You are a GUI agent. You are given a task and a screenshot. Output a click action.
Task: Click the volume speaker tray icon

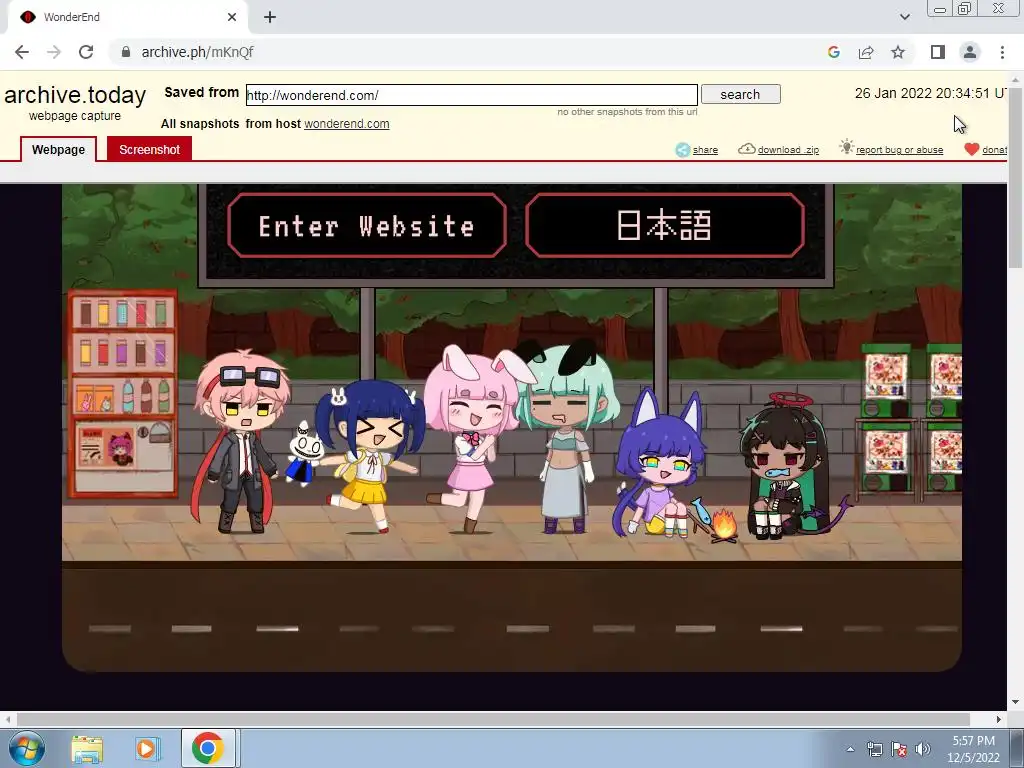click(x=923, y=749)
